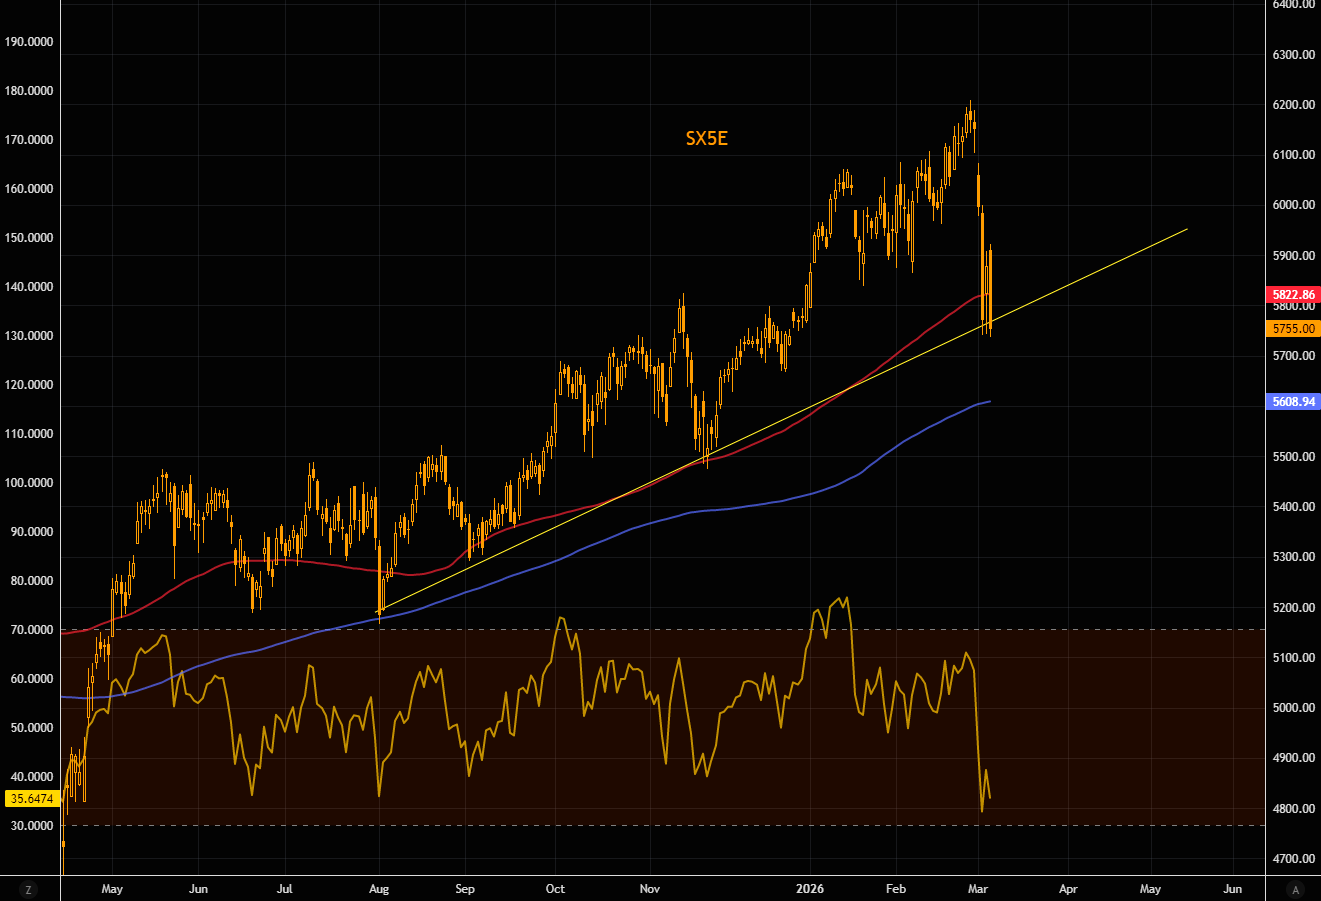The width and height of the screenshot is (1321, 901).
Task: Select the blue 5608.94 moving average label
Action: tap(1293, 401)
